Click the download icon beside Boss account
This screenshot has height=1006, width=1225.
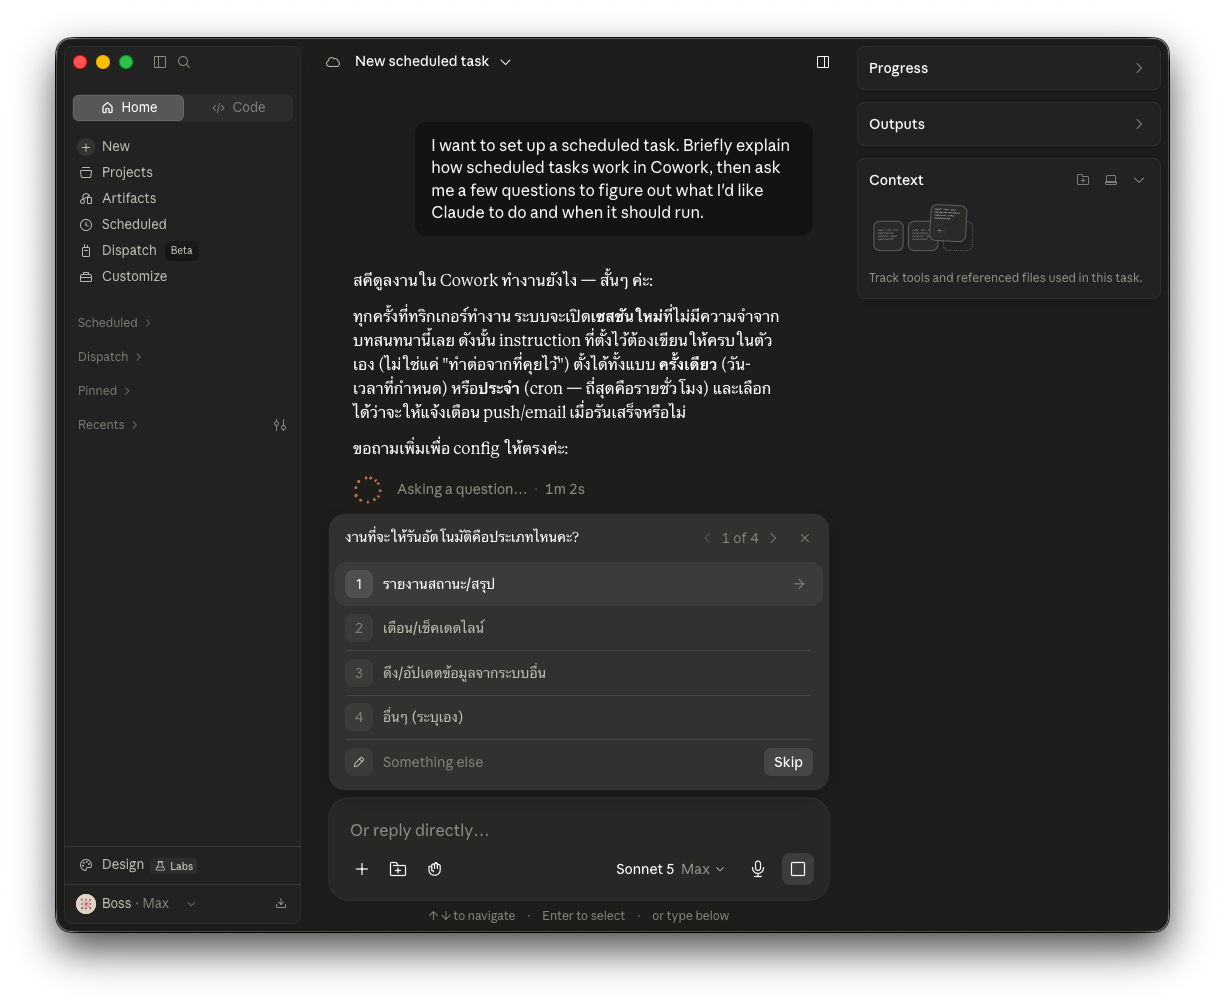[281, 903]
